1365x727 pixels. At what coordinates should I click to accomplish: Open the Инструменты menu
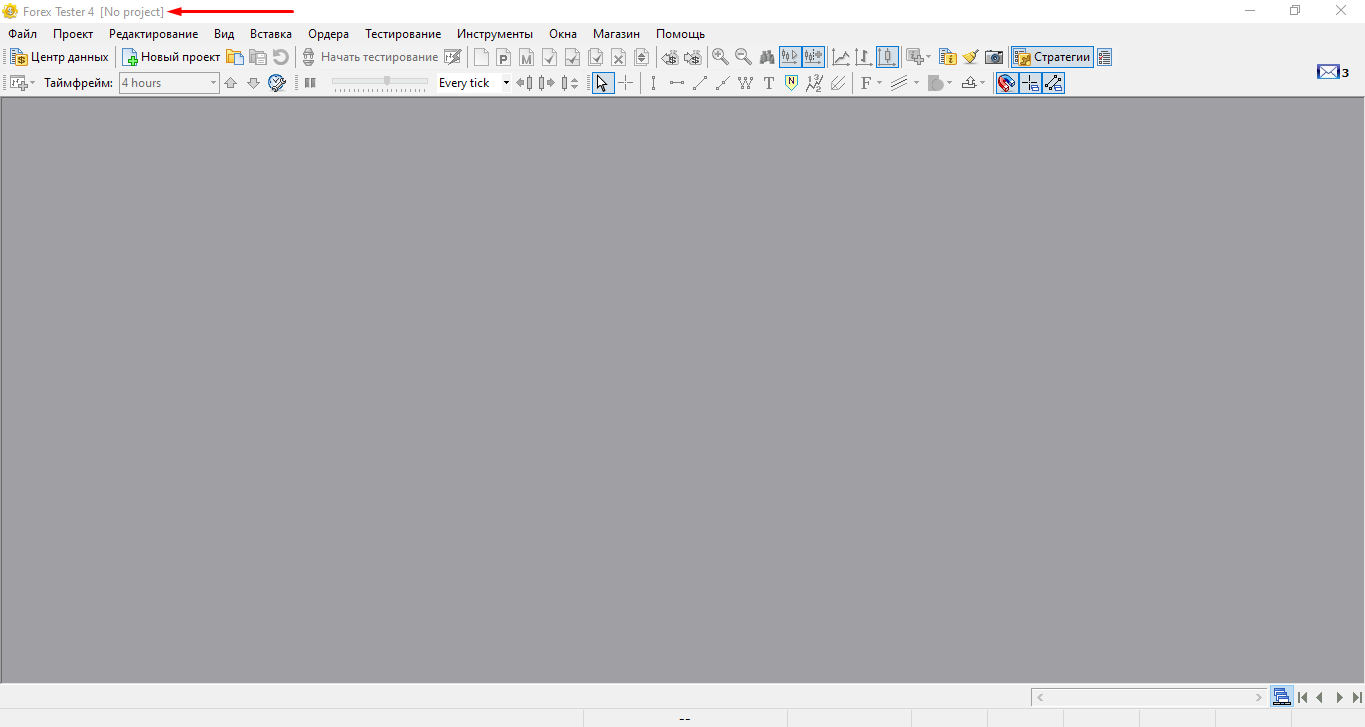(x=494, y=34)
